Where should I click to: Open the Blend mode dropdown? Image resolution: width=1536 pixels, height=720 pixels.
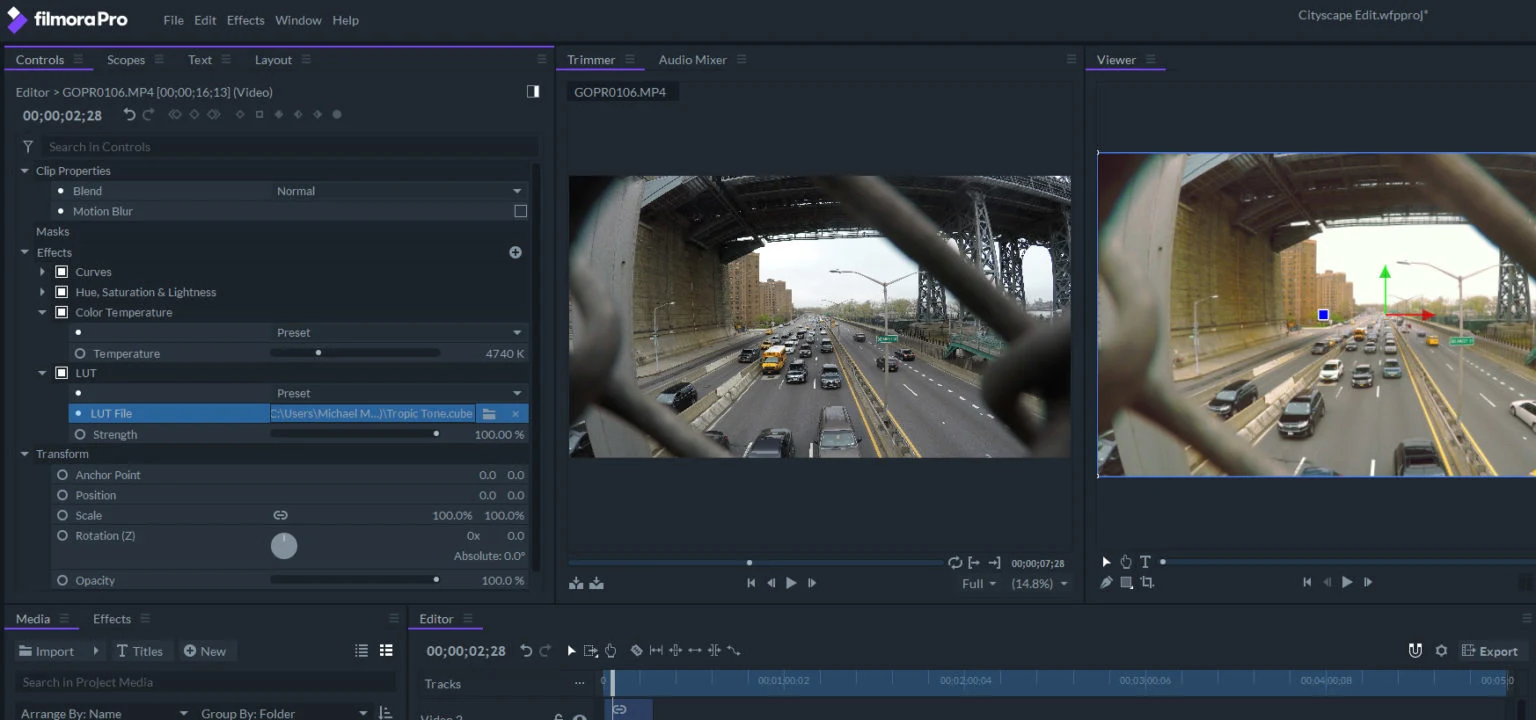pos(400,191)
